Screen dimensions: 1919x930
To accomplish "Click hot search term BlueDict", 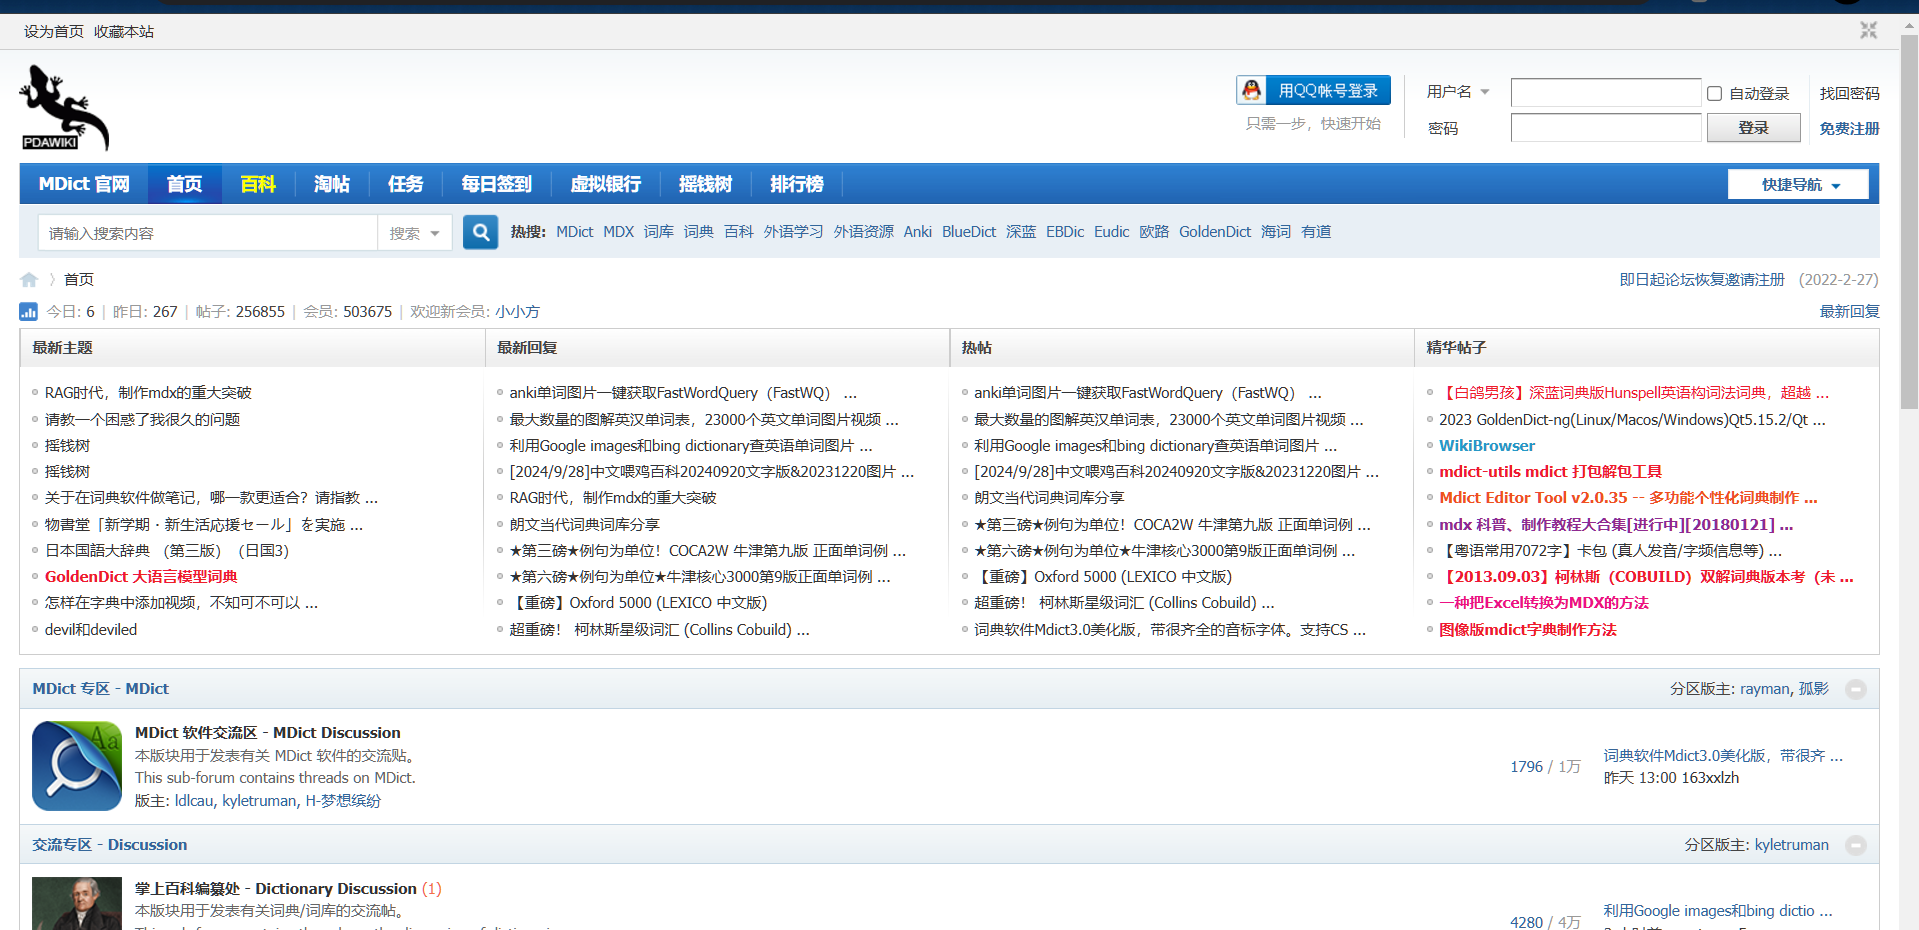I will click(x=968, y=232).
